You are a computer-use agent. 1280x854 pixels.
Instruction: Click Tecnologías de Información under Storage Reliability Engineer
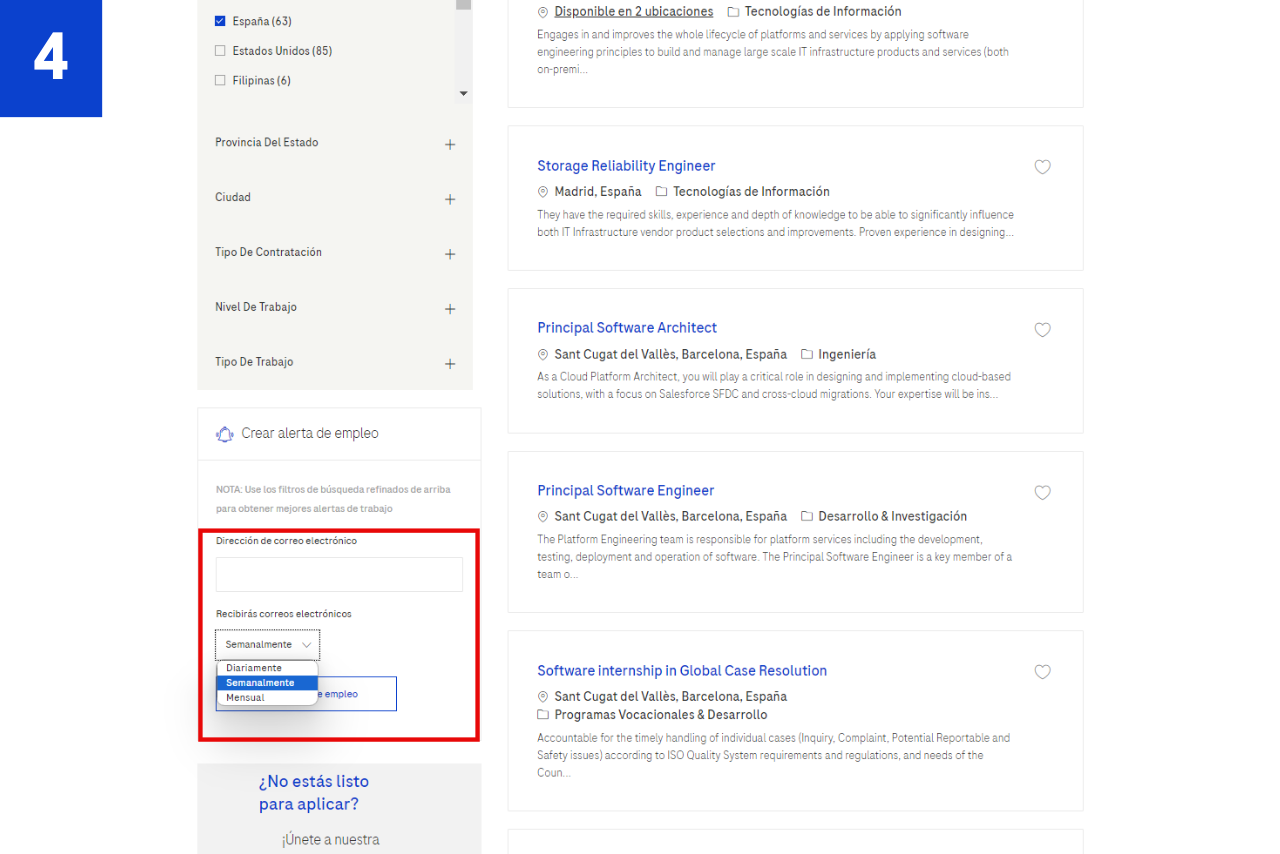pos(751,192)
